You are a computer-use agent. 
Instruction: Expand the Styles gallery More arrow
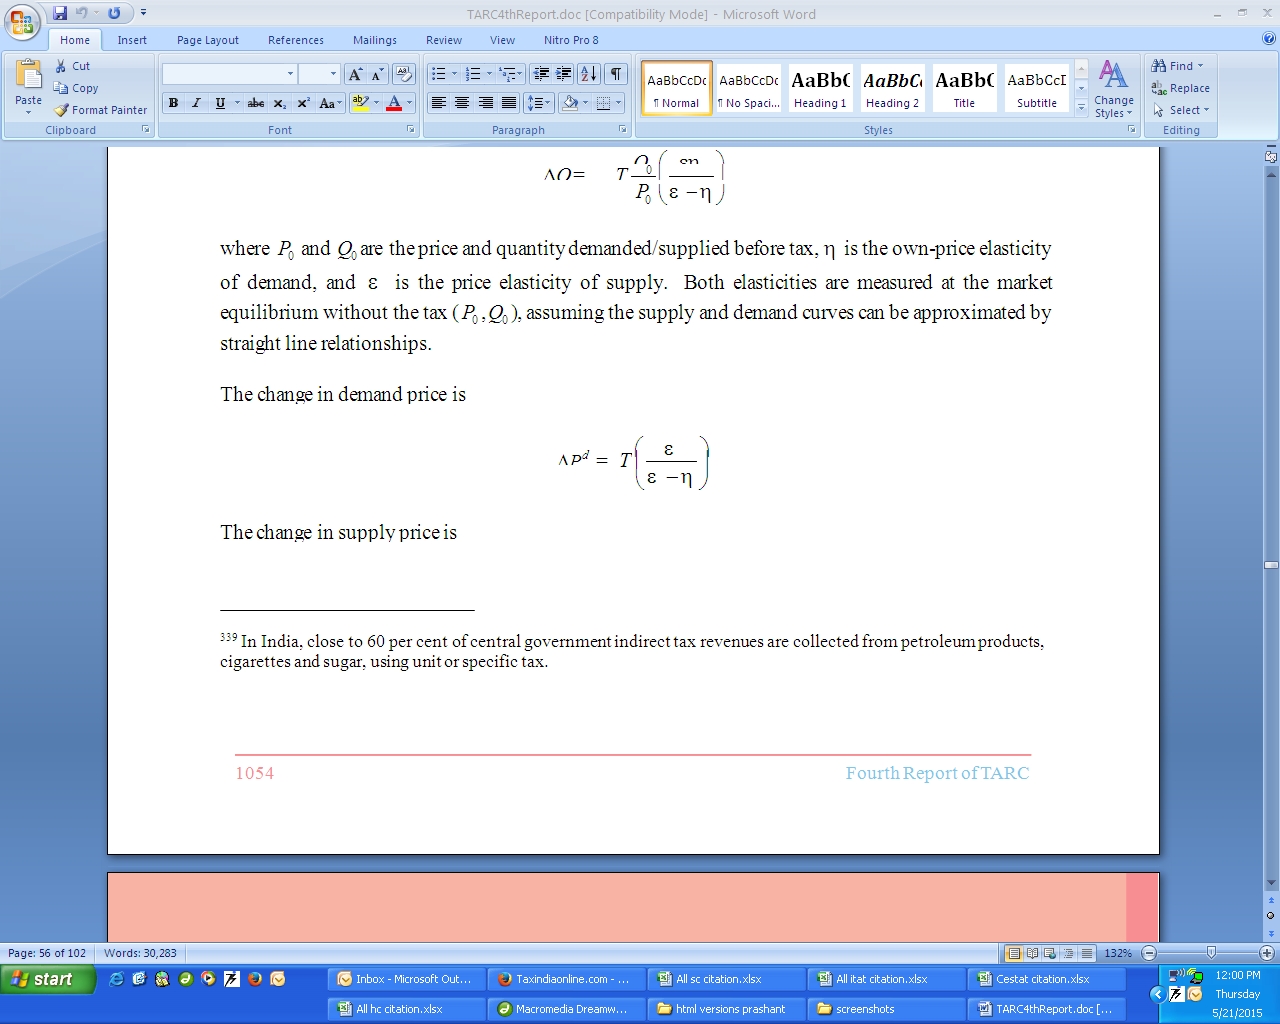[1081, 108]
